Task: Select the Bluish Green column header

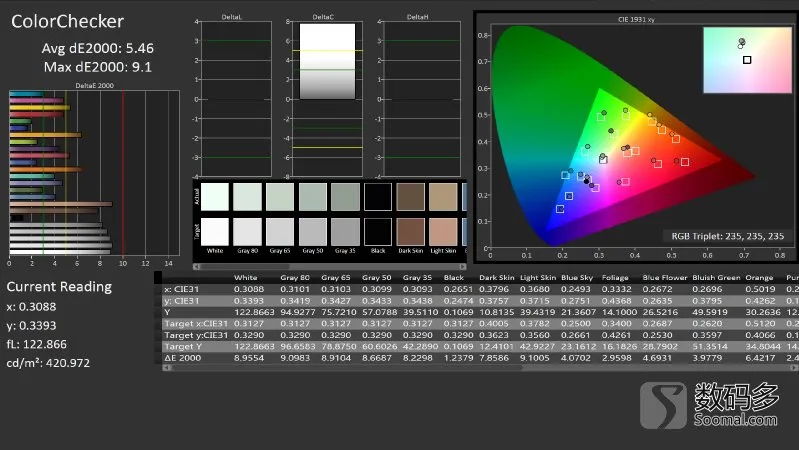Action: tap(714, 278)
